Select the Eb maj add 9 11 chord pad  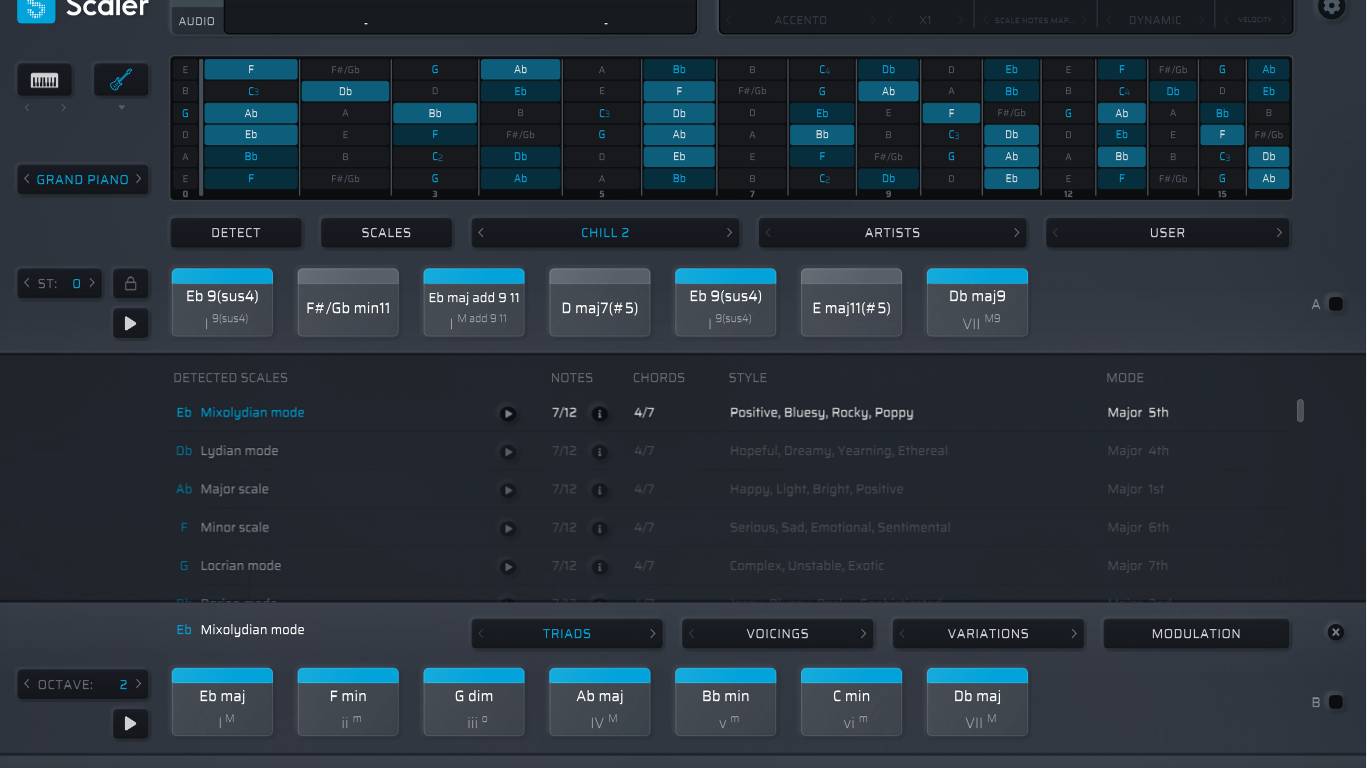(x=474, y=302)
